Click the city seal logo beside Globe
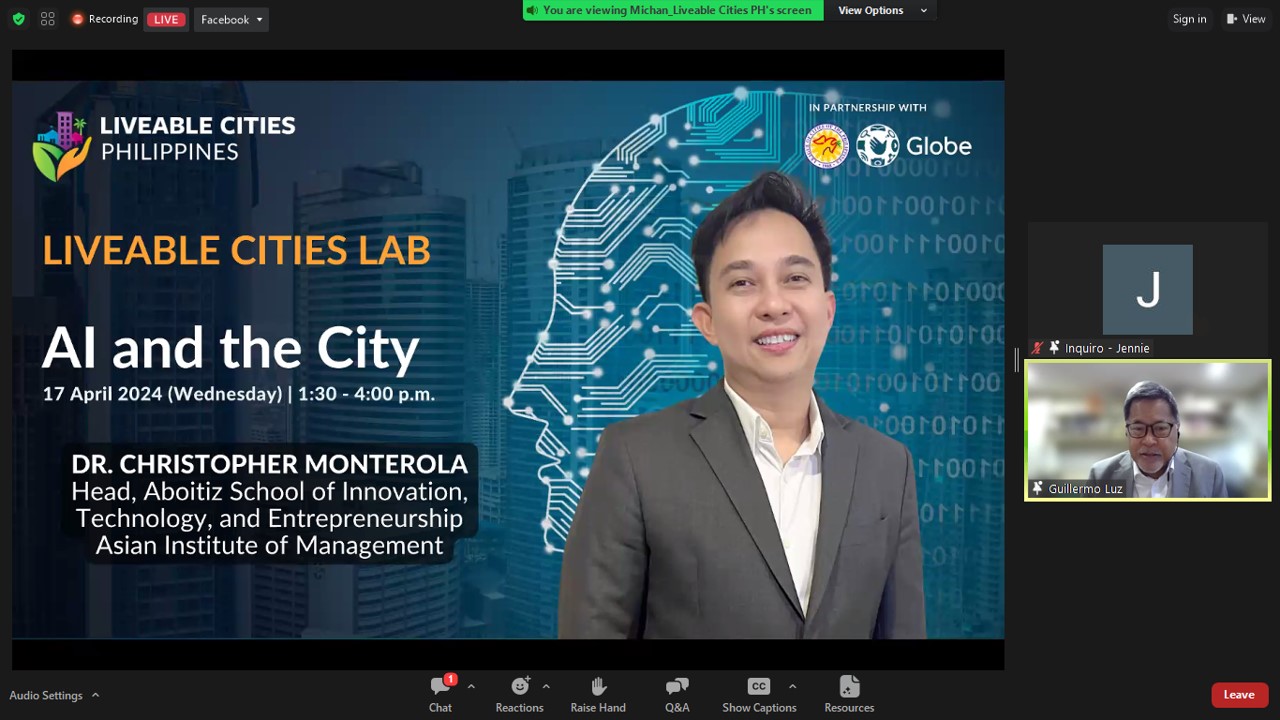 [827, 146]
